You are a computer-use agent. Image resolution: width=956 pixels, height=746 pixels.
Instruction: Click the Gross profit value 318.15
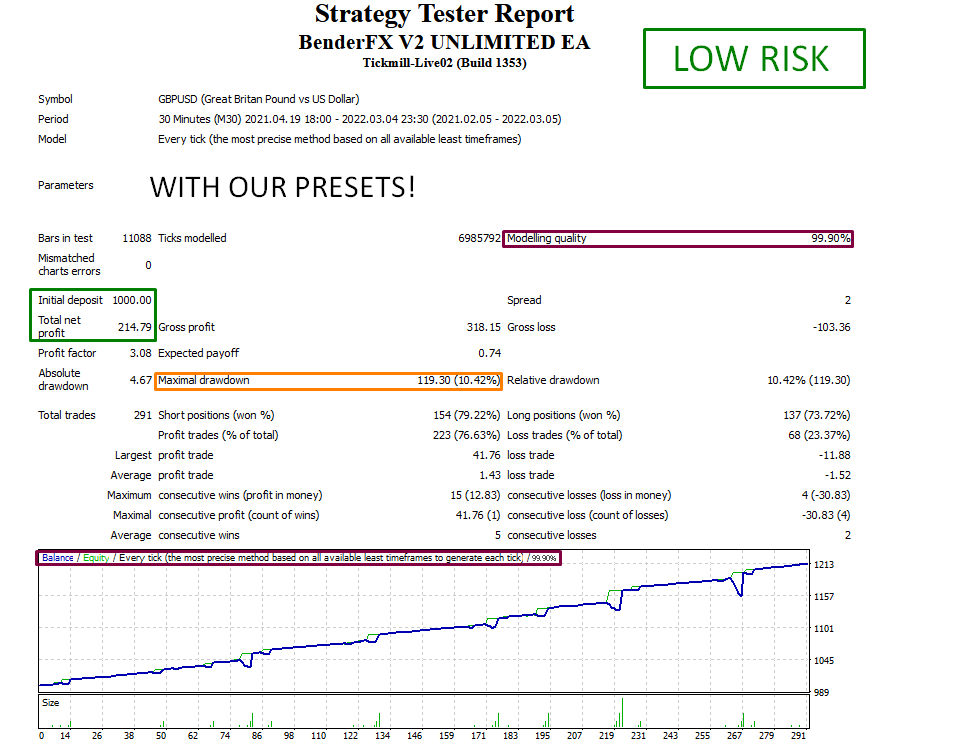[483, 327]
